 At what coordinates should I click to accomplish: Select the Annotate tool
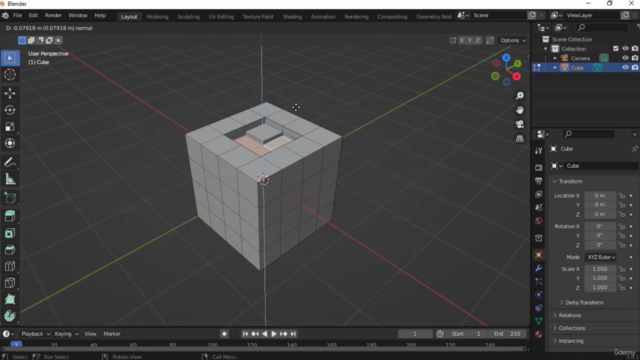[x=10, y=162]
